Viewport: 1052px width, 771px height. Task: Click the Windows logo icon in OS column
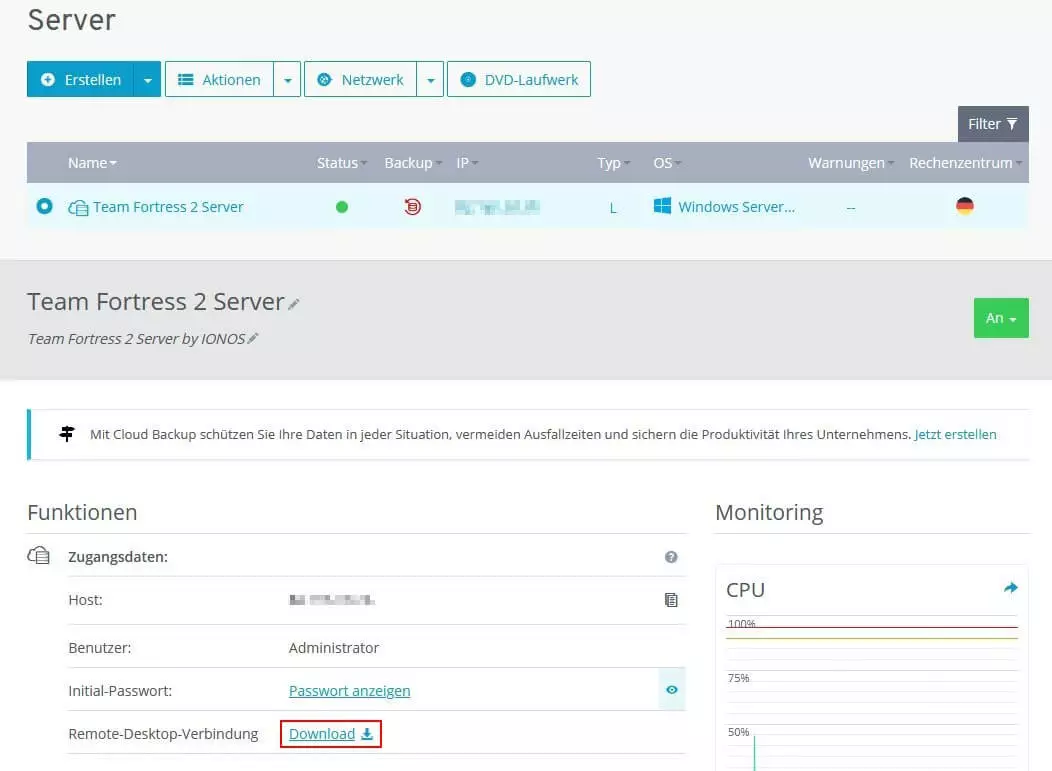tap(662, 206)
